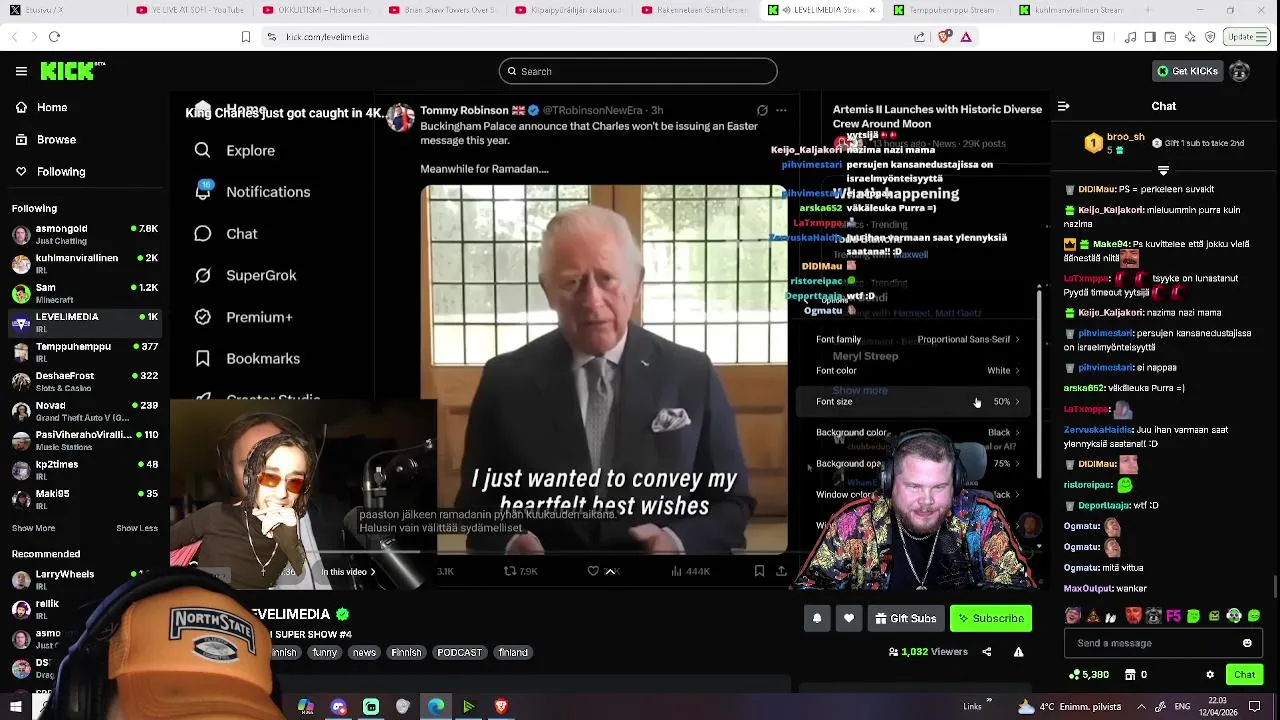Click the funny stream tag

pos(324,652)
